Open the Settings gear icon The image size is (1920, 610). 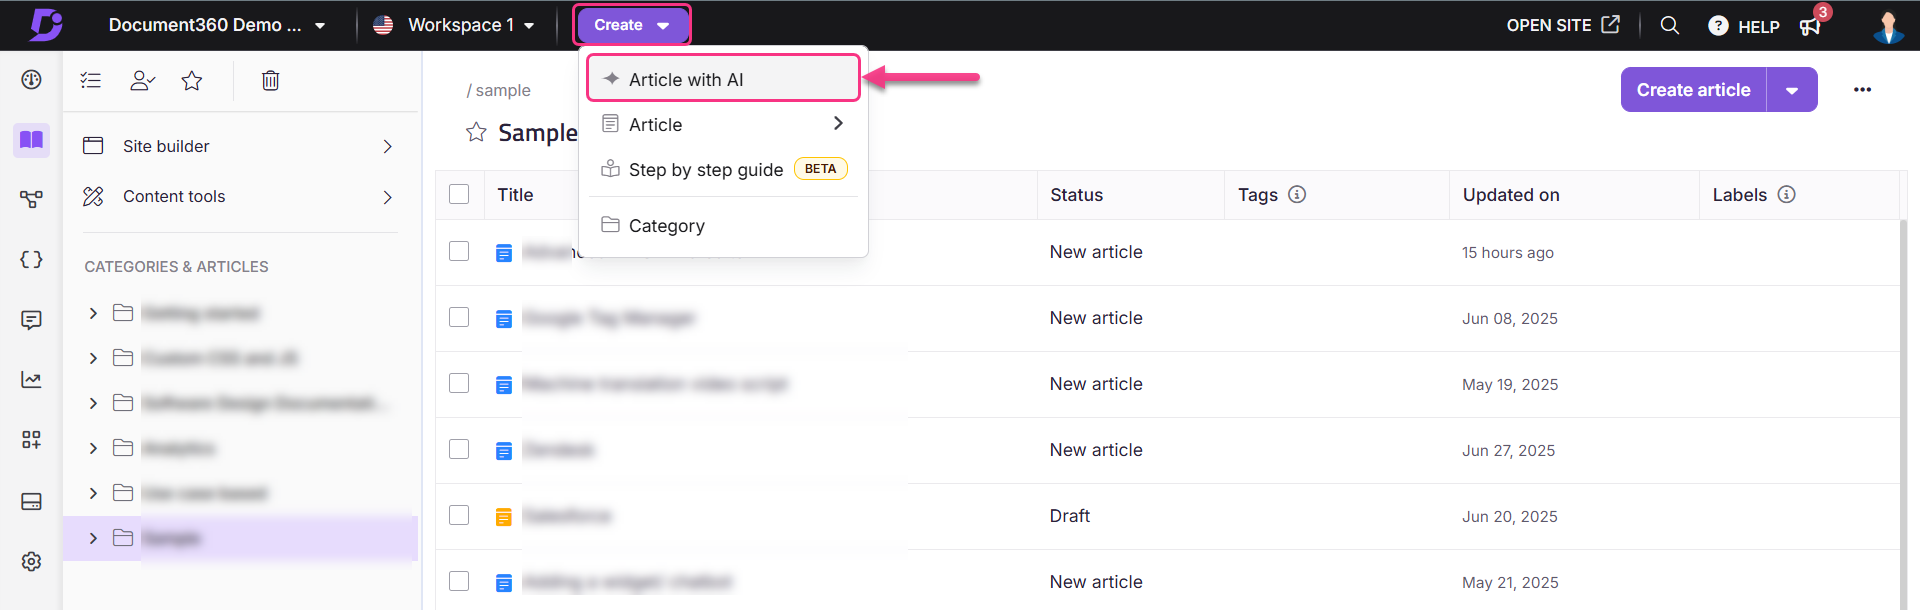tap(31, 561)
